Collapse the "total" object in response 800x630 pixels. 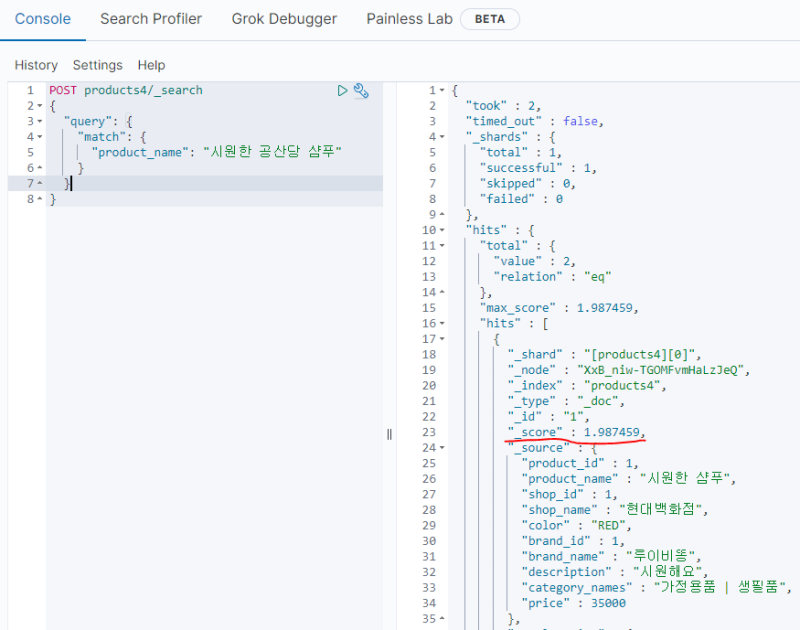[442, 246]
